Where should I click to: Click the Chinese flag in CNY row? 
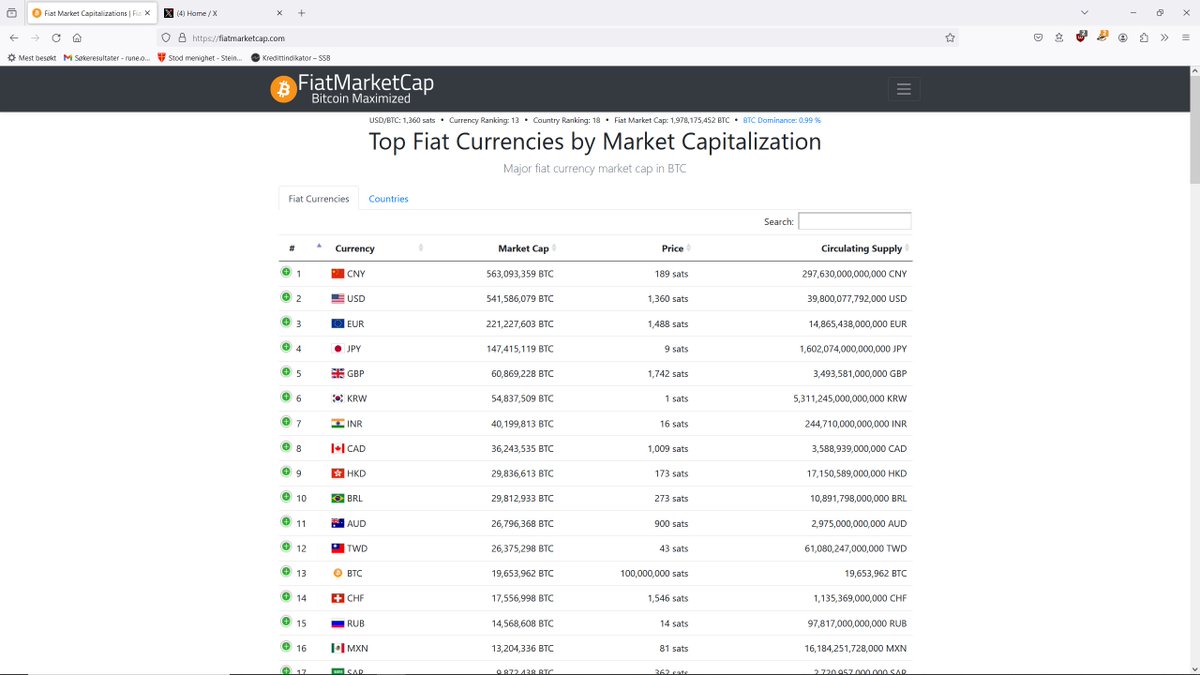click(338, 273)
